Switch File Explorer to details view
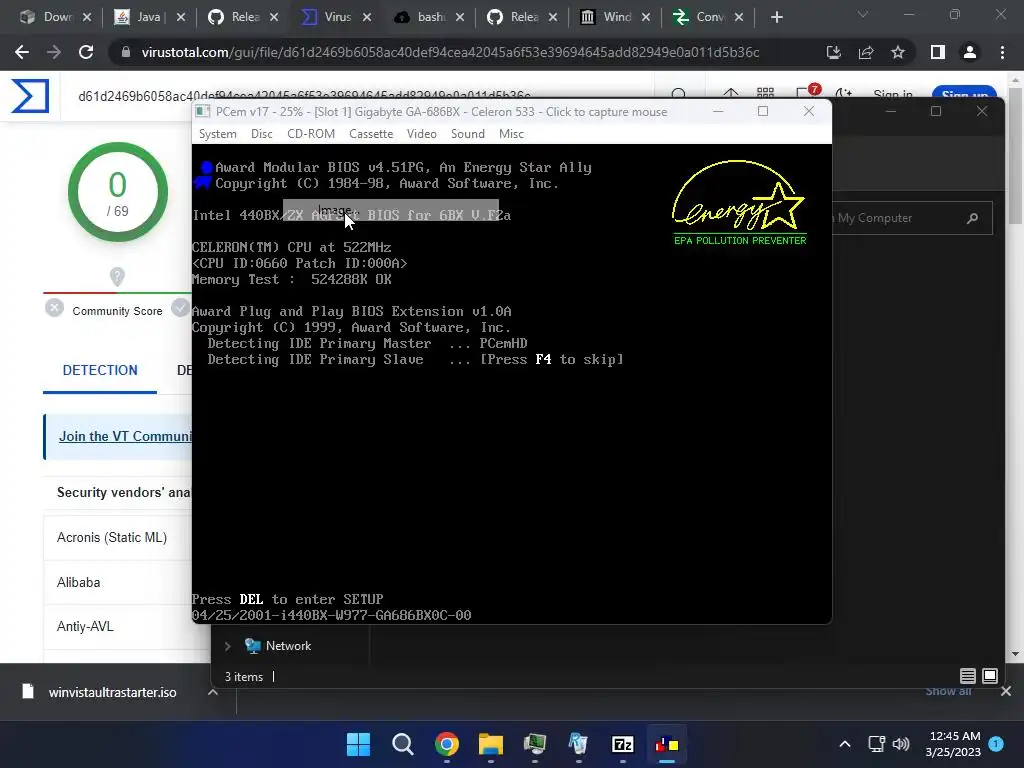1024x768 pixels. coord(967,676)
